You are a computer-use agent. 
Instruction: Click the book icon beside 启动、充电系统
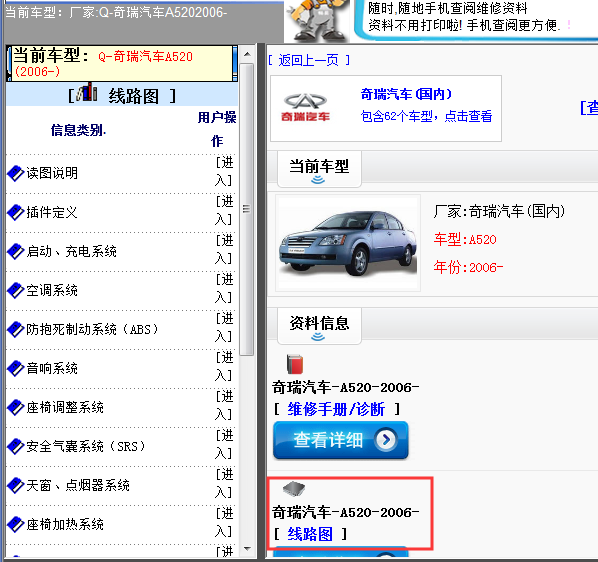pyautogui.click(x=16, y=252)
